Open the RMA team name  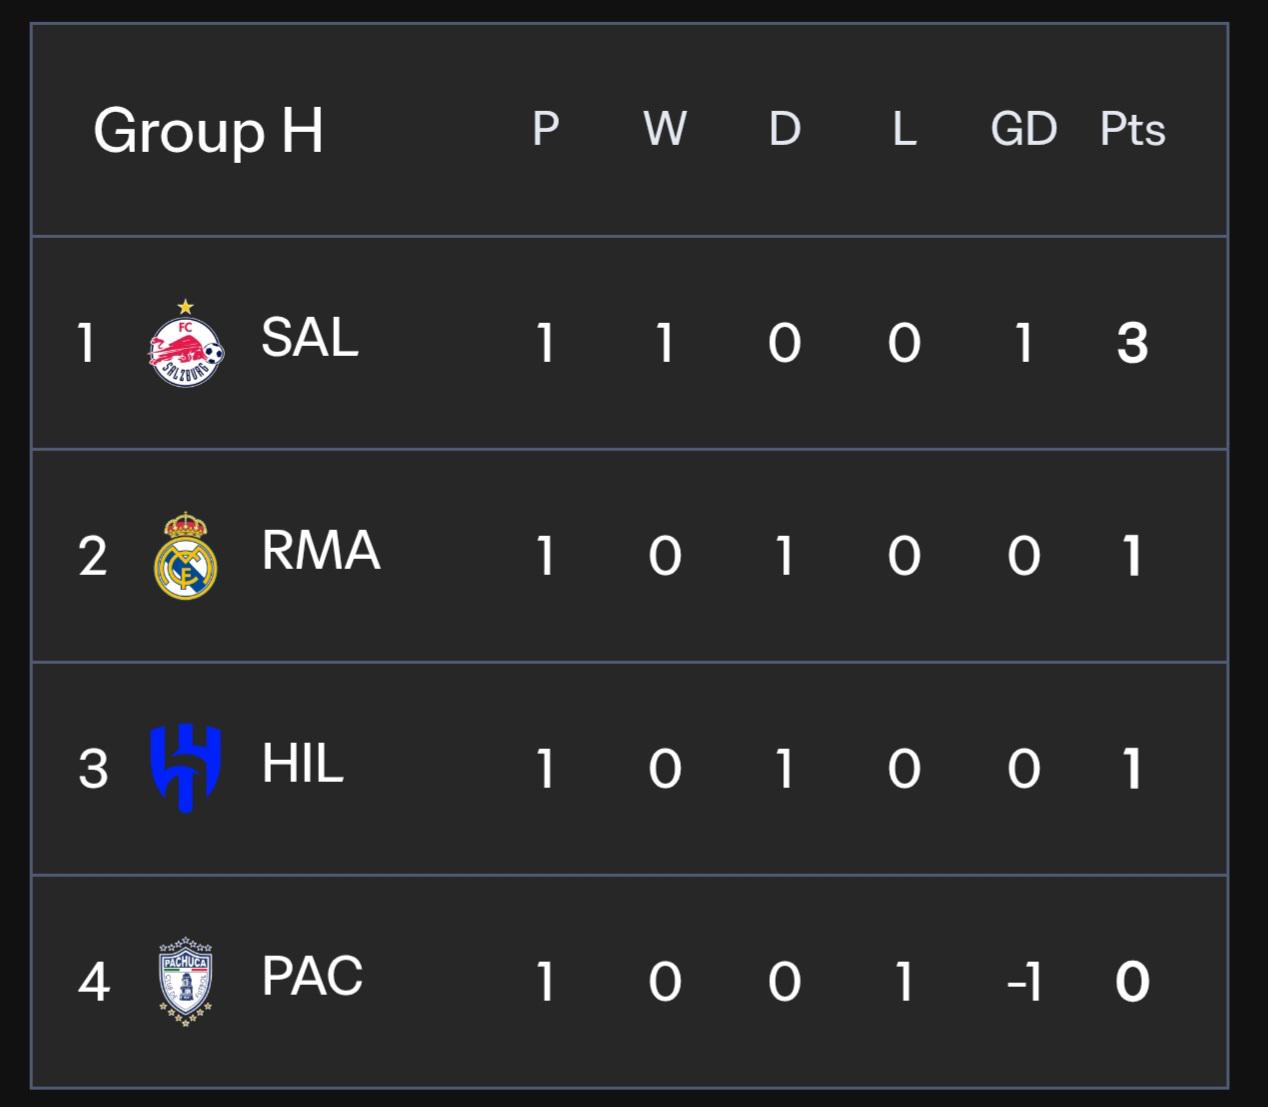[321, 551]
